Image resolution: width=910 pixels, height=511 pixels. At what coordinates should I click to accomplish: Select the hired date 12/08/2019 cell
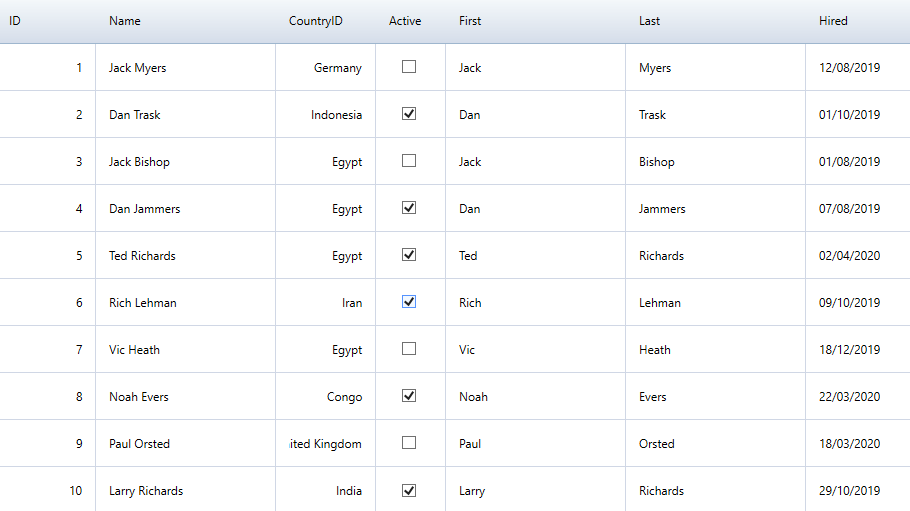tap(849, 68)
